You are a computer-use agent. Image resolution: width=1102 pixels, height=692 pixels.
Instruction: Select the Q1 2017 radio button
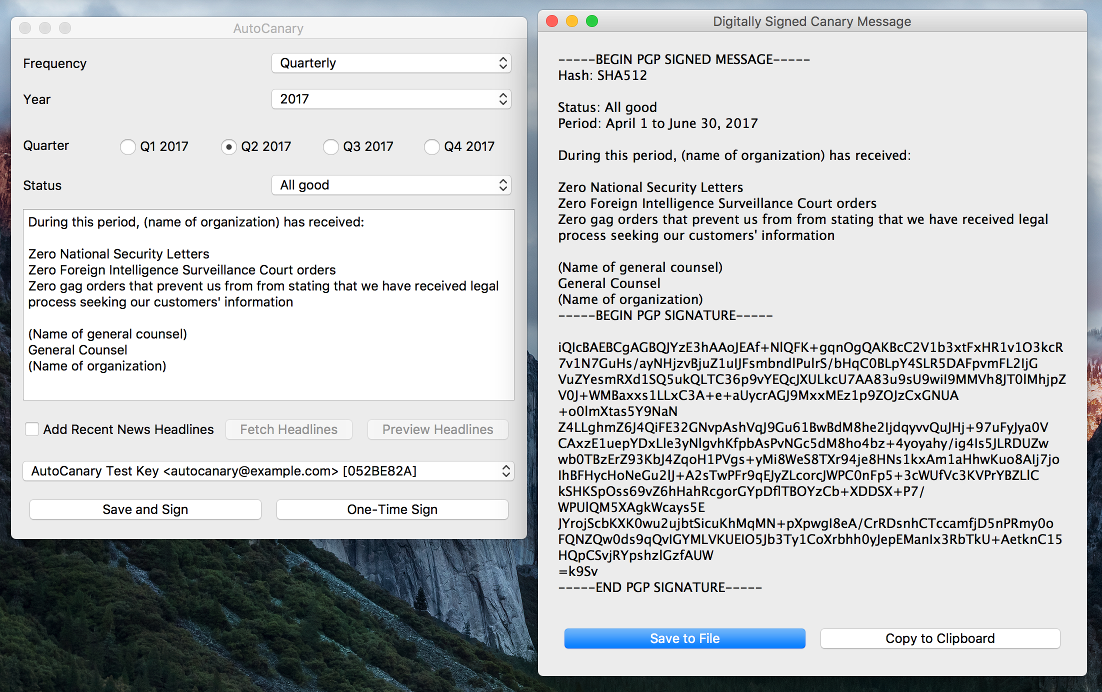pyautogui.click(x=128, y=147)
